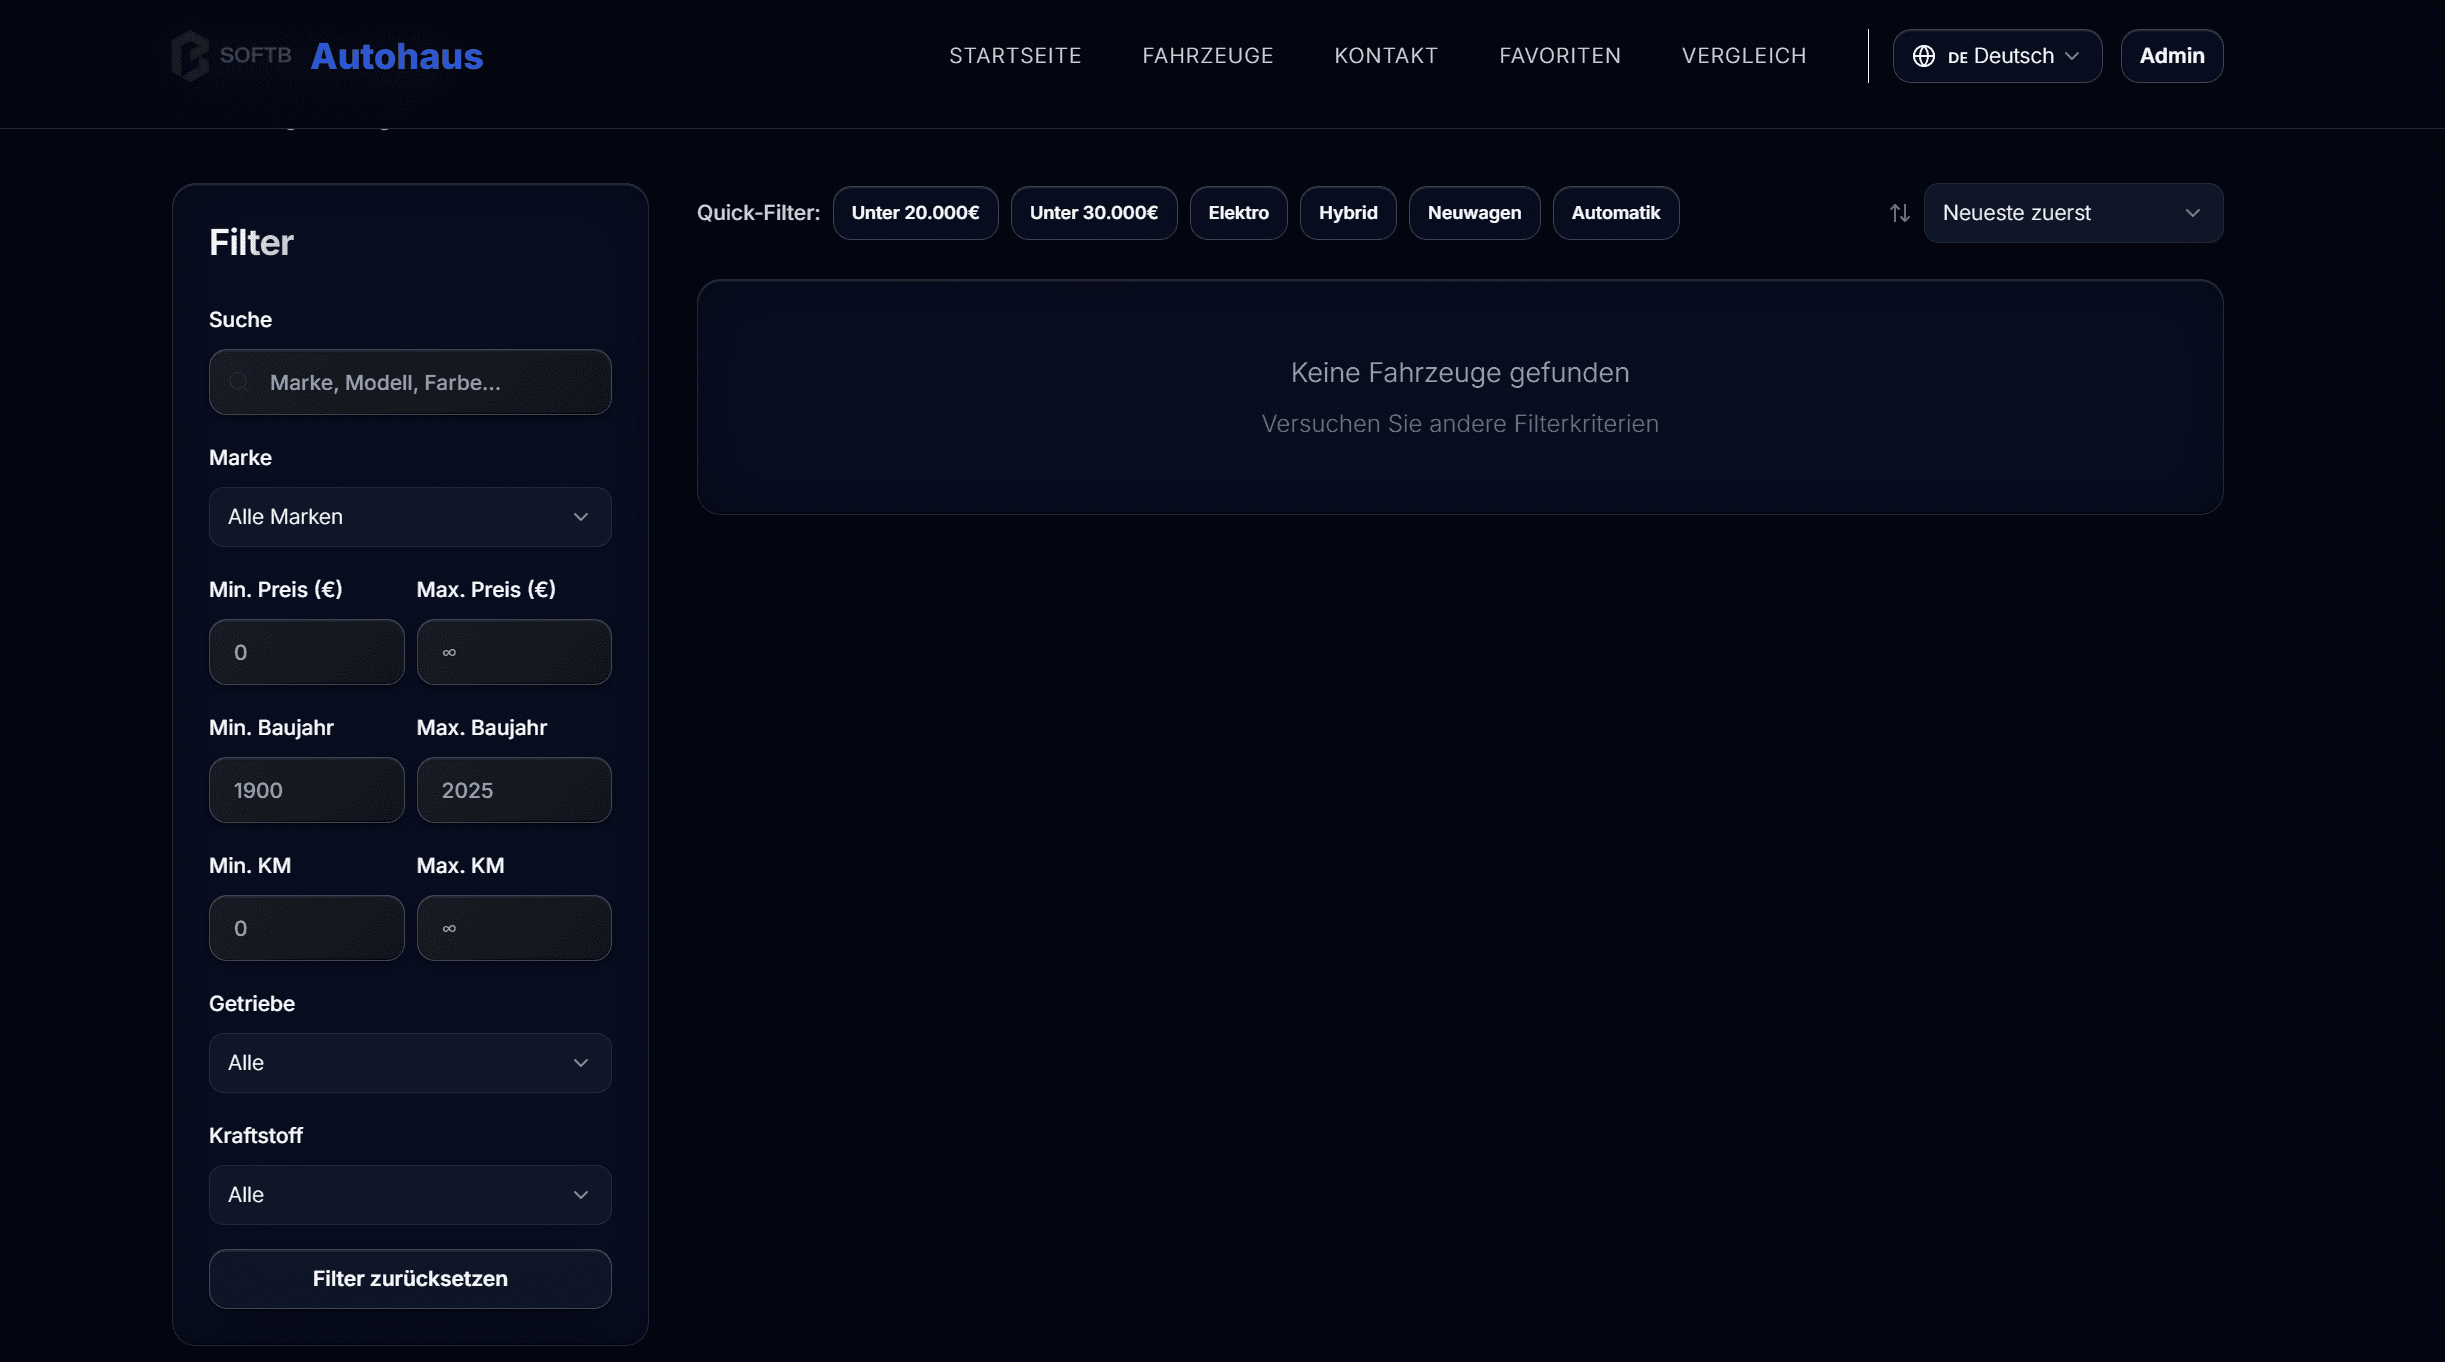Screen dimensions: 2445x1362
Task: Enable the Automatik quick filter
Action: click(1614, 213)
